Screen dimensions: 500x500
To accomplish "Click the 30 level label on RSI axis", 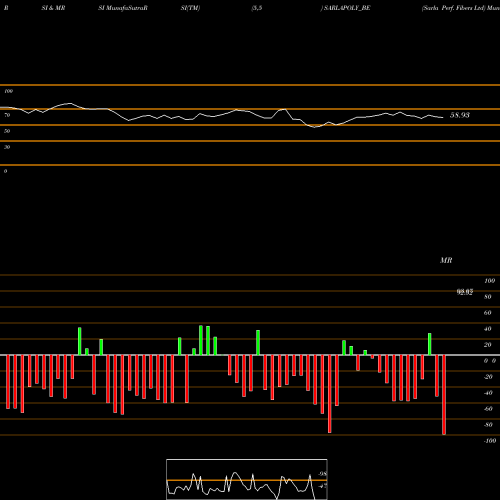I will (x=7, y=147).
